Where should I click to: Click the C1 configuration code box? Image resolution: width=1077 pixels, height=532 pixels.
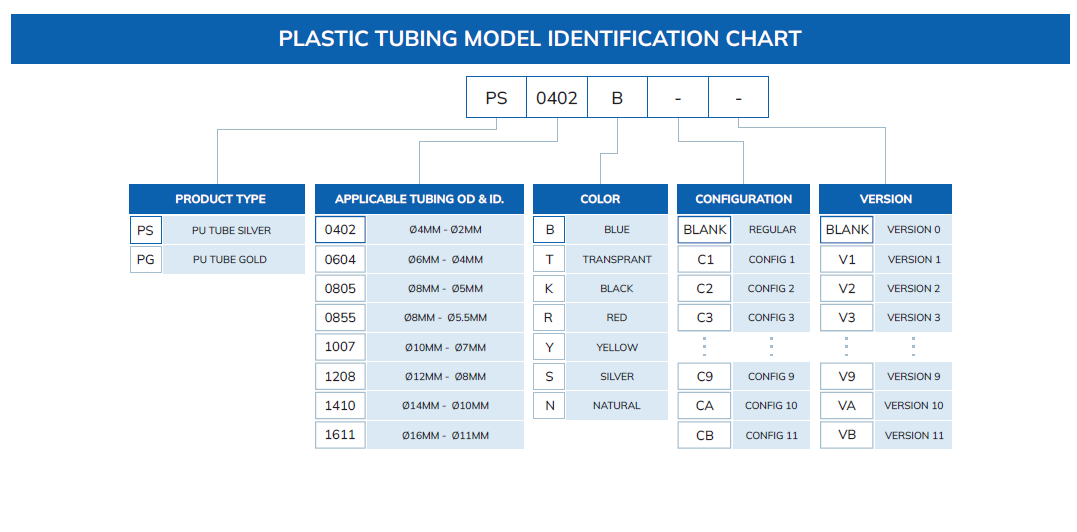click(705, 260)
